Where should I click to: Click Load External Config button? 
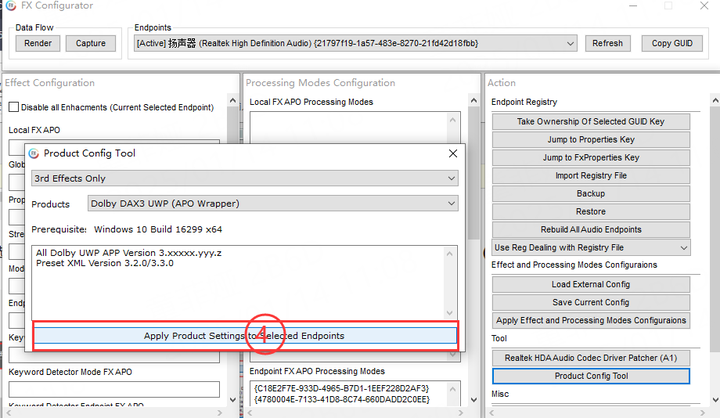pos(590,284)
